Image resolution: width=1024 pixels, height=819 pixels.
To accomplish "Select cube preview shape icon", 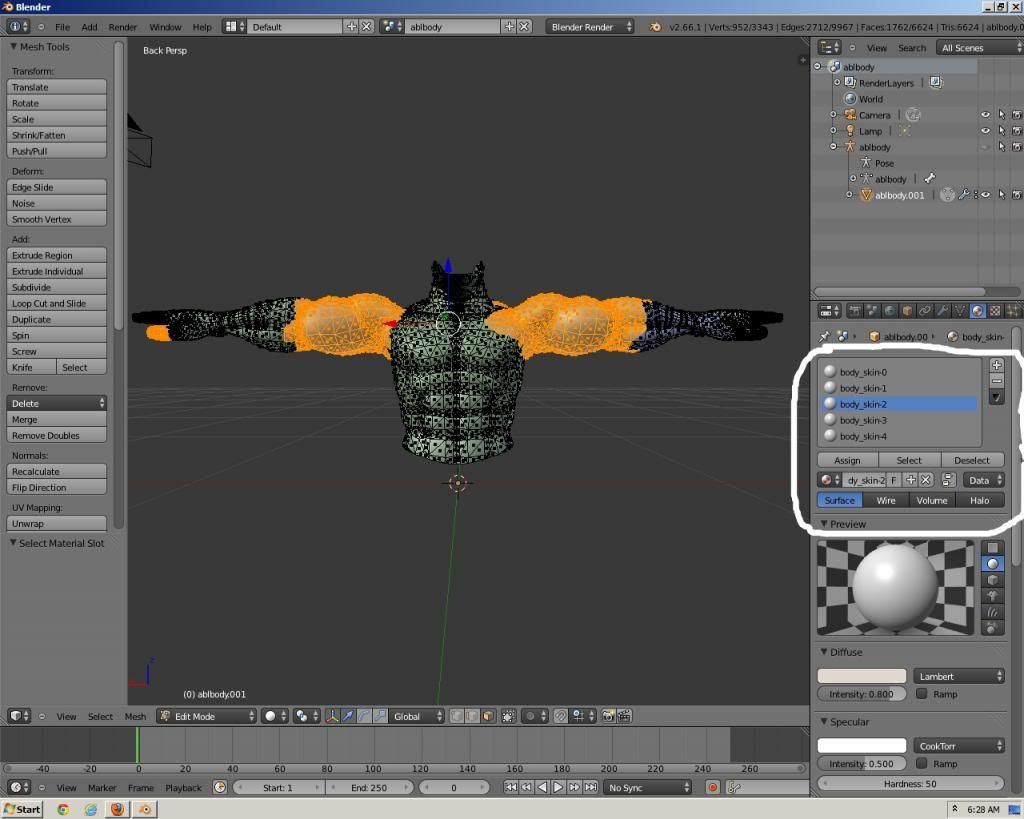I will pos(992,580).
